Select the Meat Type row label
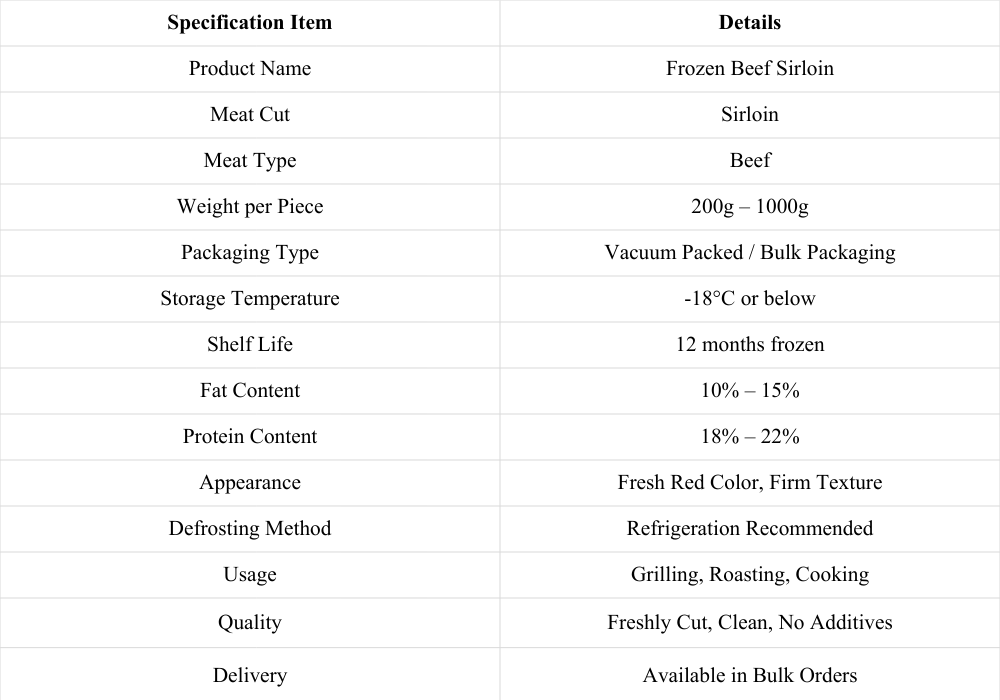 [249, 161]
